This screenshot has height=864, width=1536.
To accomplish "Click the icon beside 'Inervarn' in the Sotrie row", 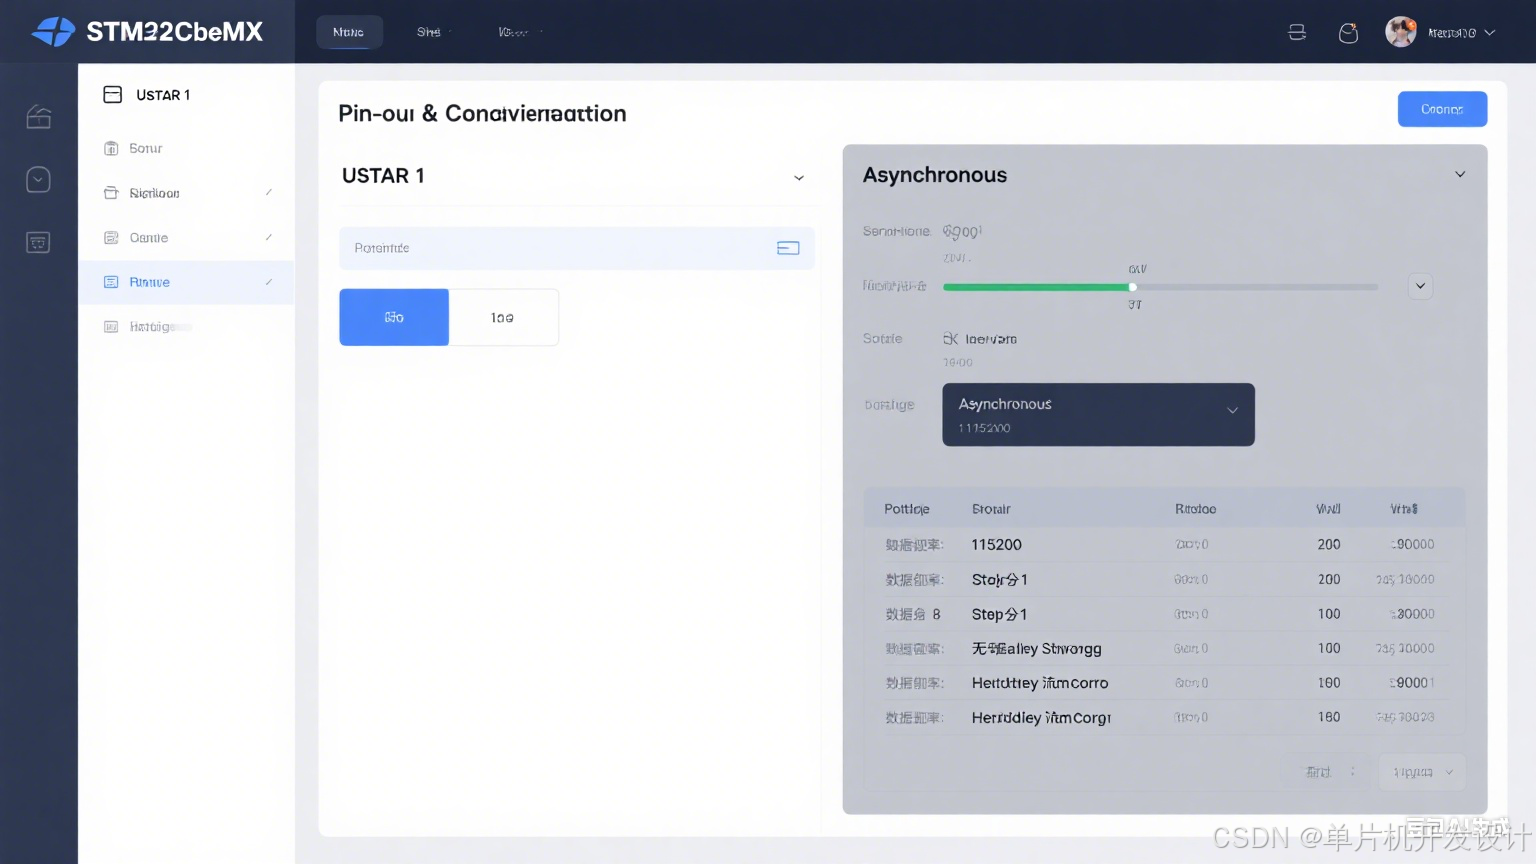I will click(x=950, y=339).
